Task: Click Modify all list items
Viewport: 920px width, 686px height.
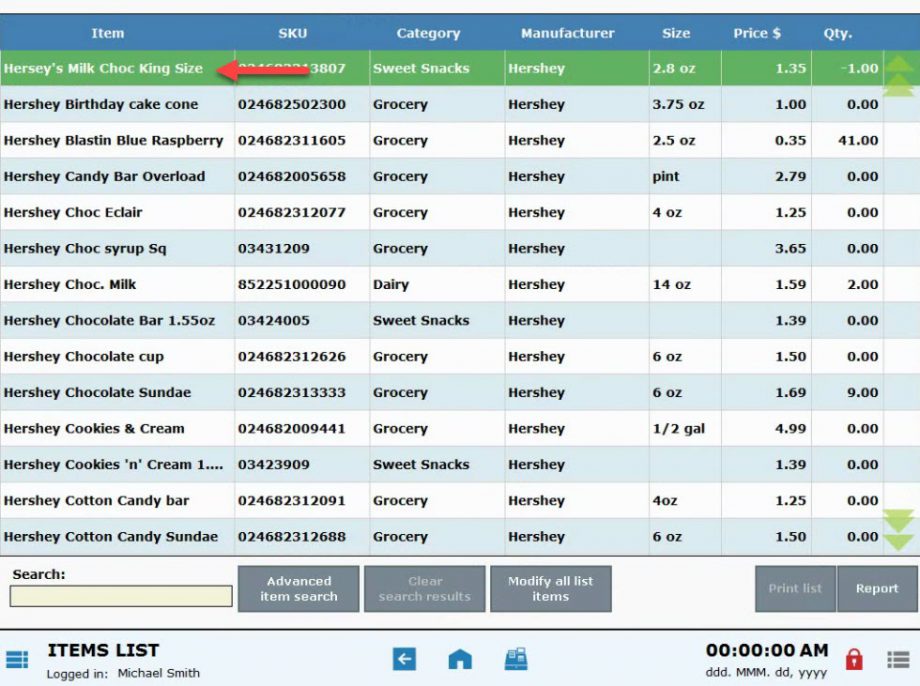Action: pos(549,588)
